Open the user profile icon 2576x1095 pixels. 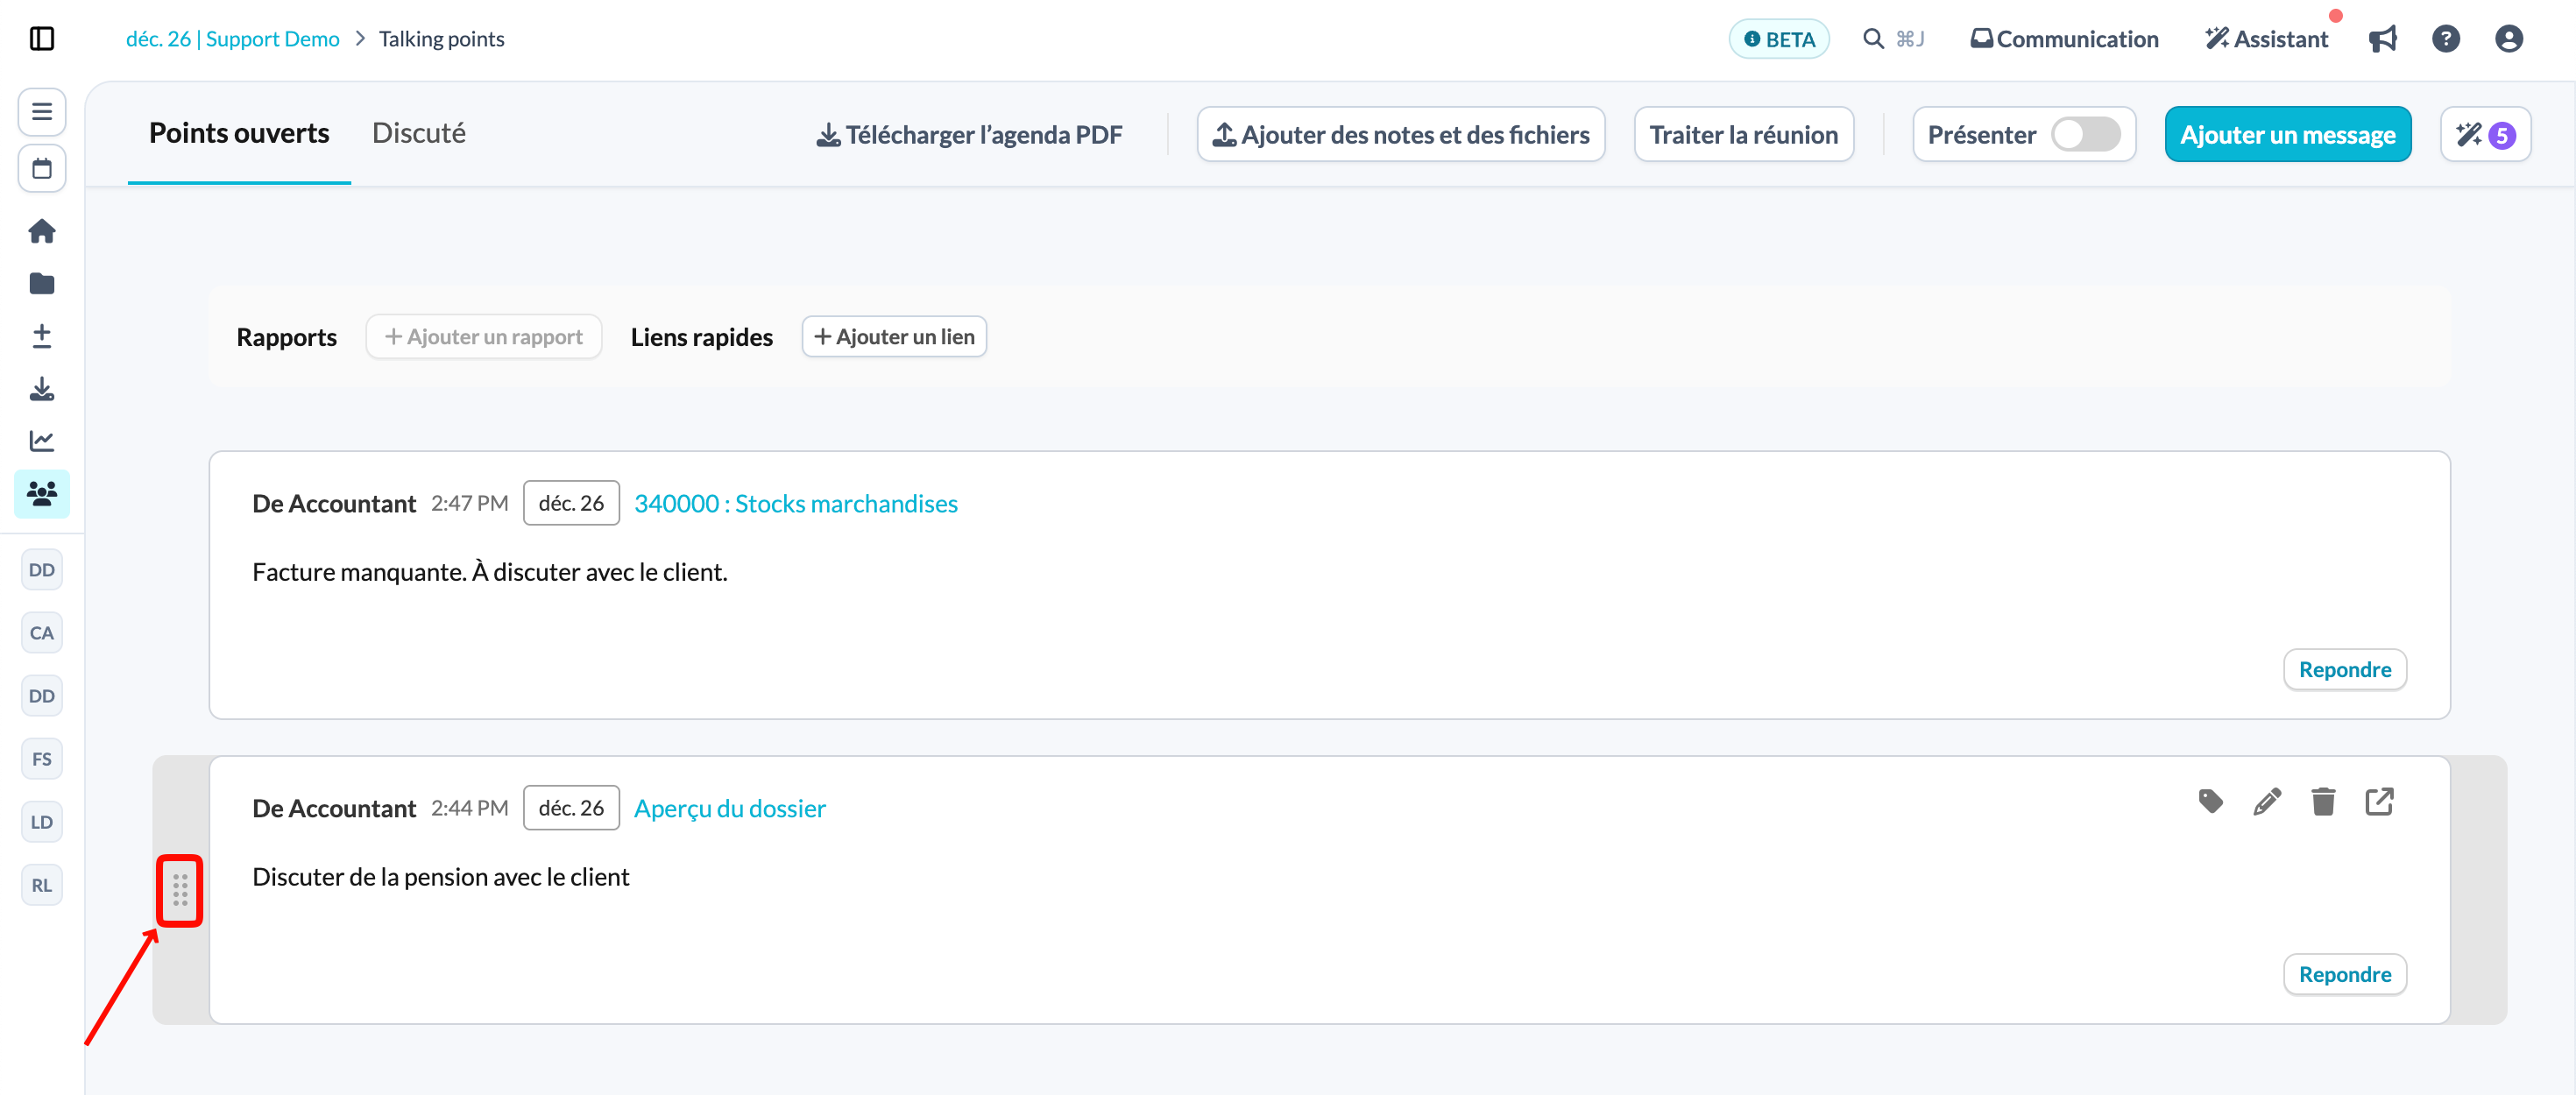pyautogui.click(x=2508, y=39)
